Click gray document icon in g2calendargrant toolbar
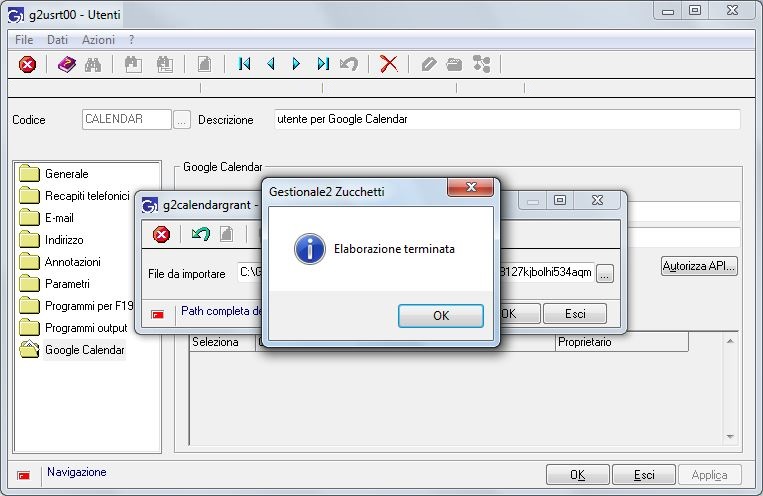This screenshot has width=763, height=496. [x=226, y=234]
